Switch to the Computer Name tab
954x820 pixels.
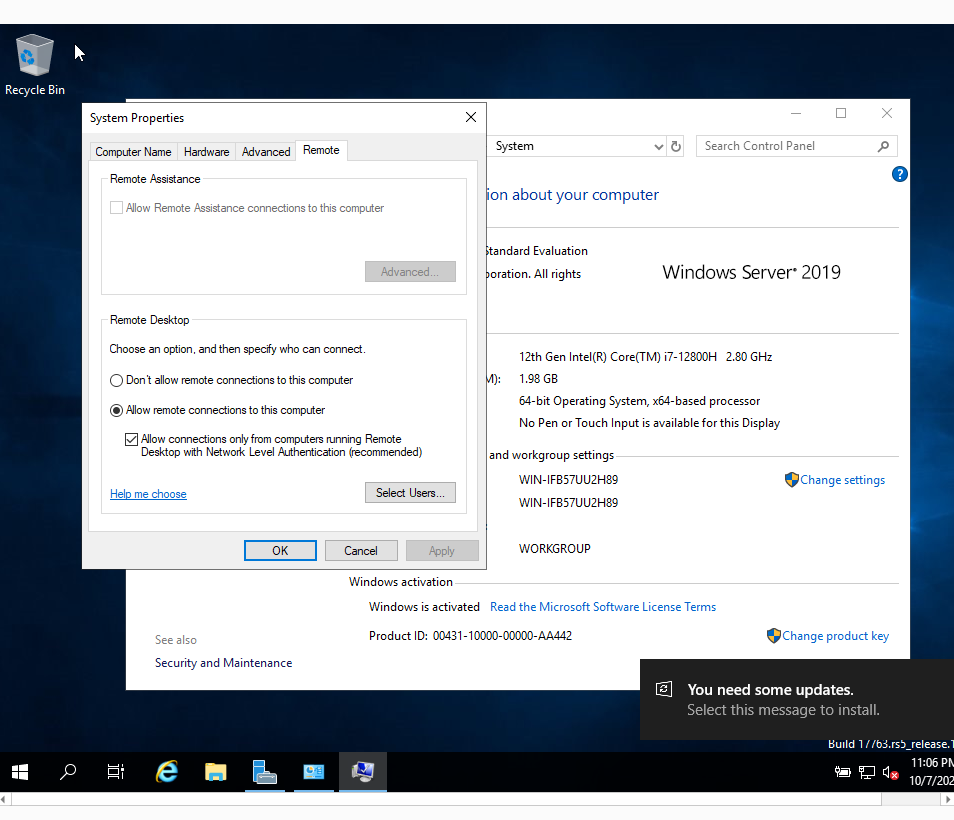click(133, 151)
